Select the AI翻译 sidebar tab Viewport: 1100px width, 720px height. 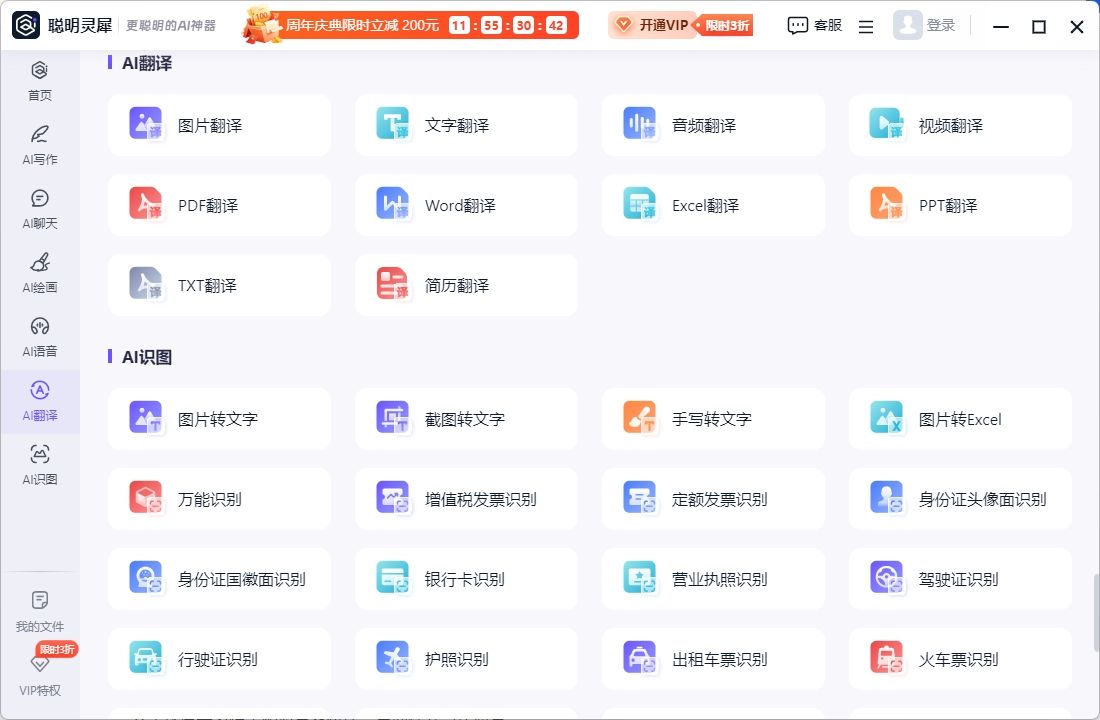40,401
